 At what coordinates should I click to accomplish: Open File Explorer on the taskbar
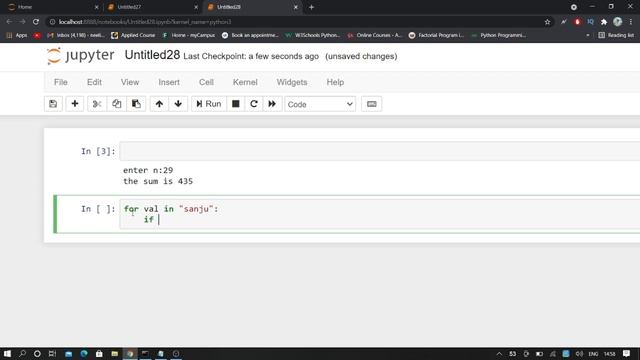click(115, 353)
